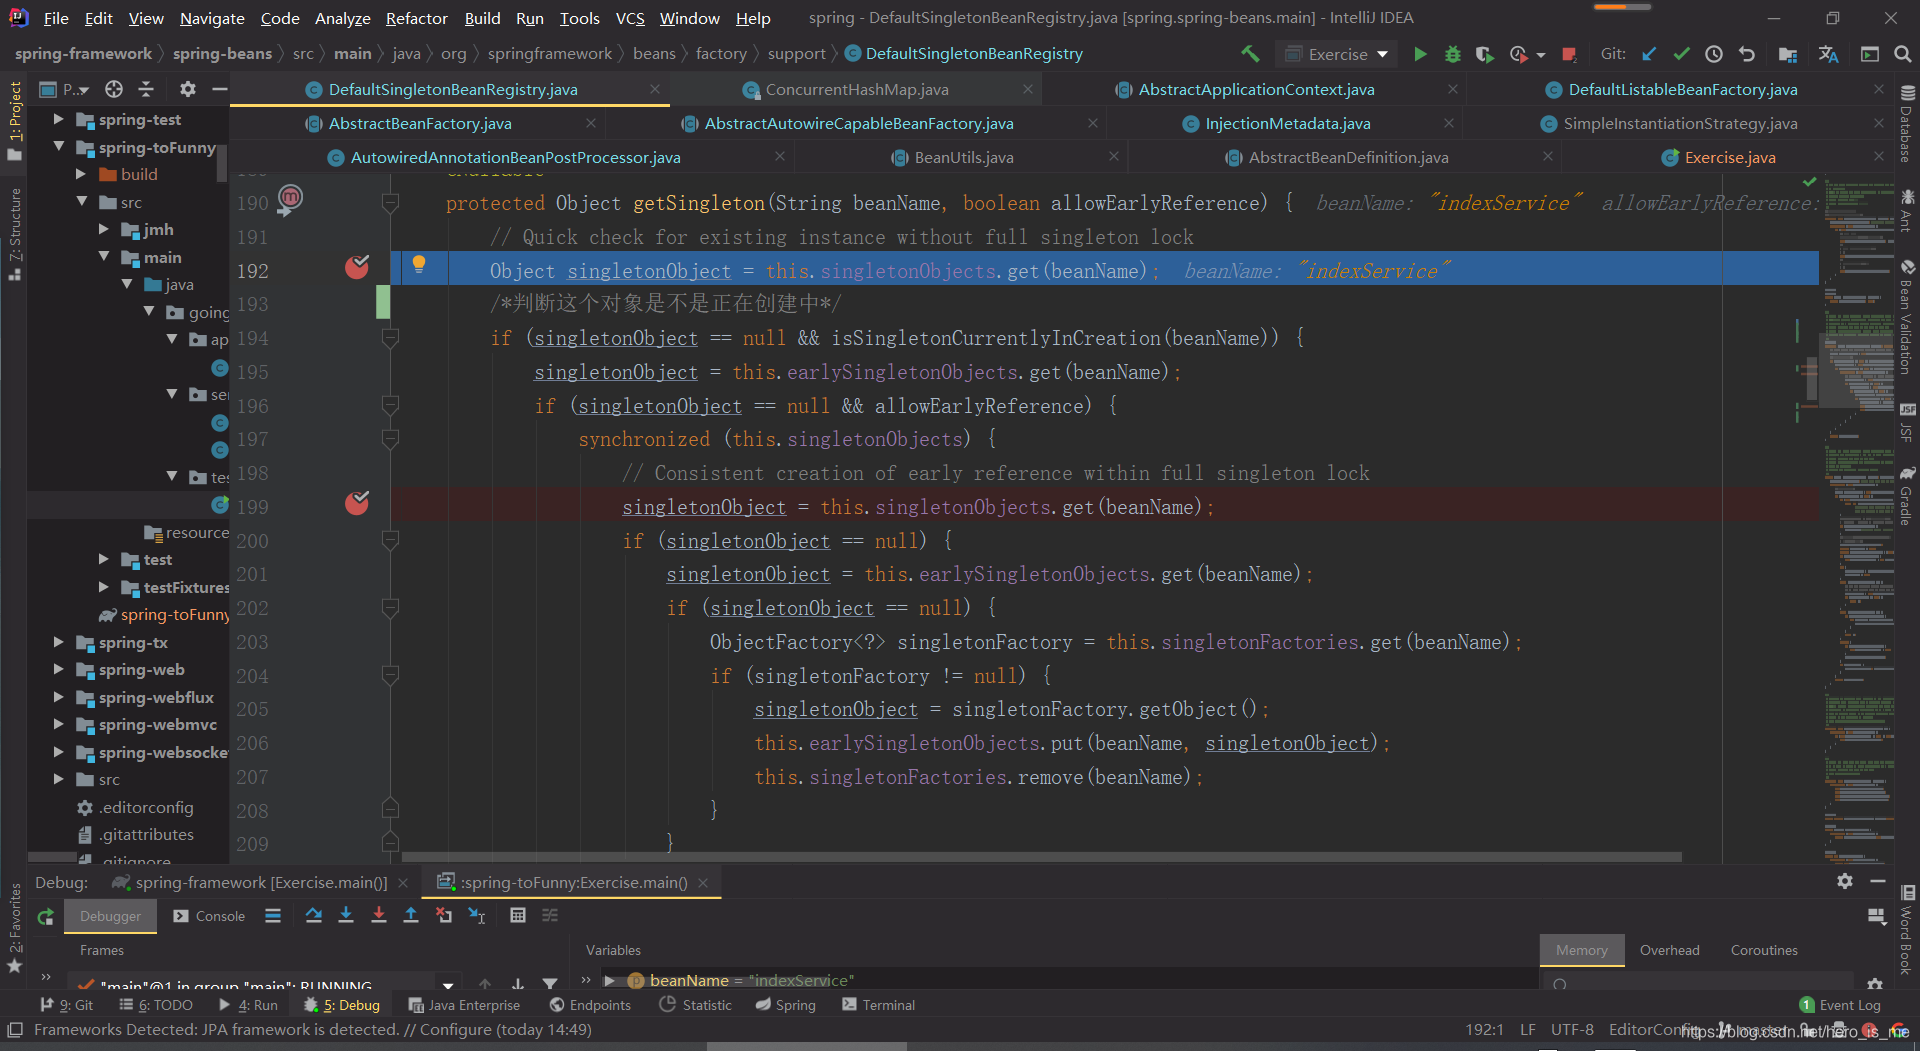Open Search Everywhere magnifier icon
The image size is (1920, 1051).
click(1903, 54)
